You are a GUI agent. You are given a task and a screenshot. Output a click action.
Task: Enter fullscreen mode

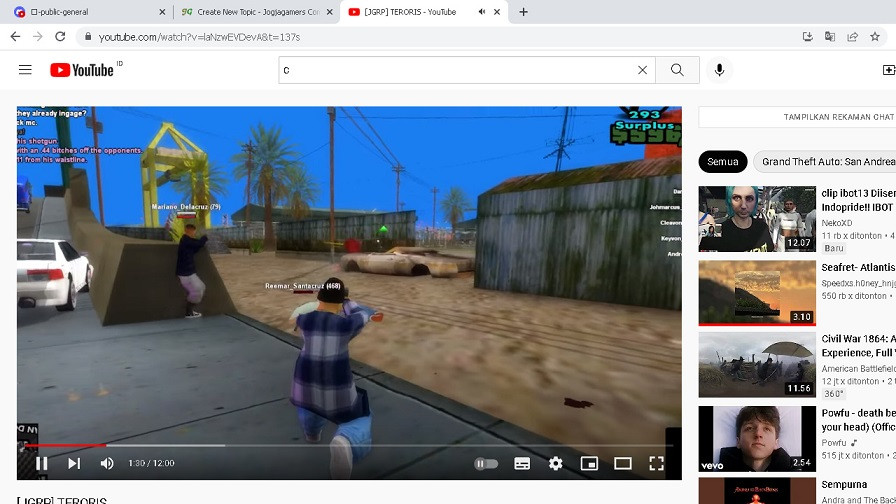pyautogui.click(x=657, y=463)
